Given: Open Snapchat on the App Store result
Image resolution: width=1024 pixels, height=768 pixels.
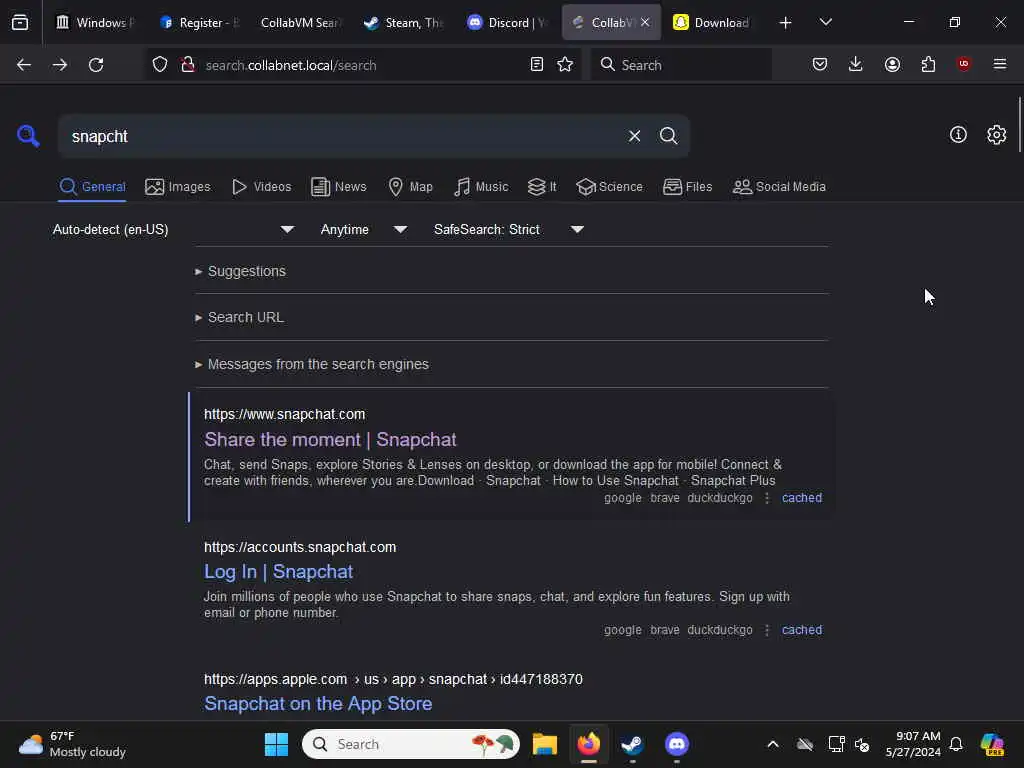Looking at the screenshot, I should (x=318, y=703).
